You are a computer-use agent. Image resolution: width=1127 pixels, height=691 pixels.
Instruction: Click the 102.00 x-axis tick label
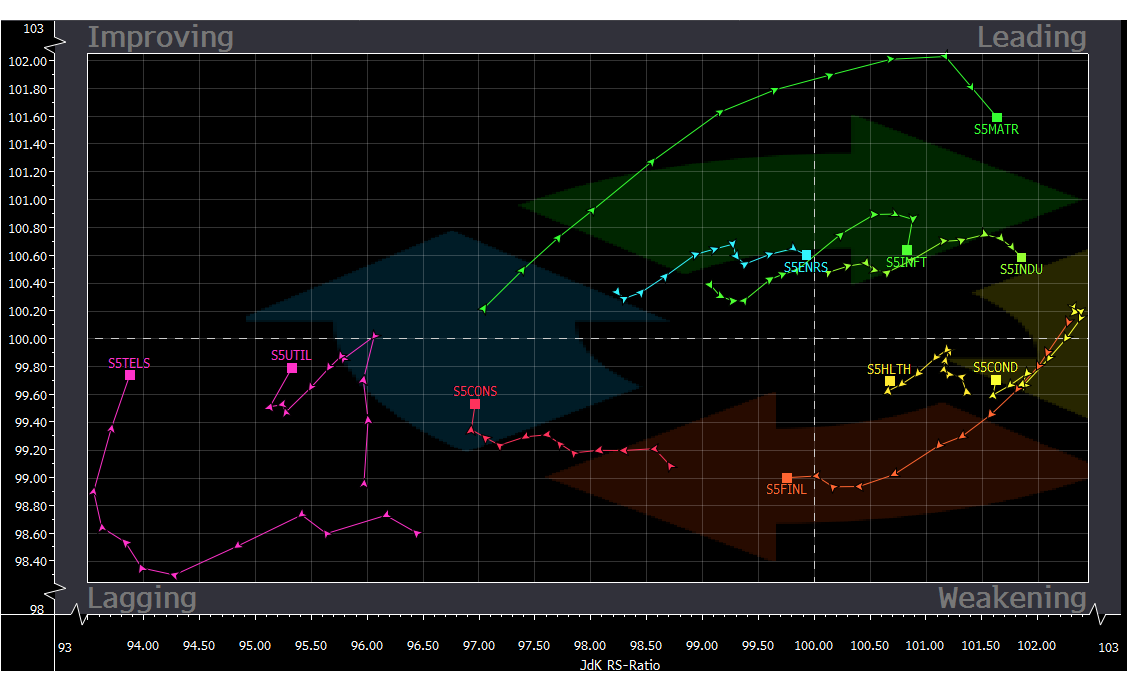(1036, 646)
